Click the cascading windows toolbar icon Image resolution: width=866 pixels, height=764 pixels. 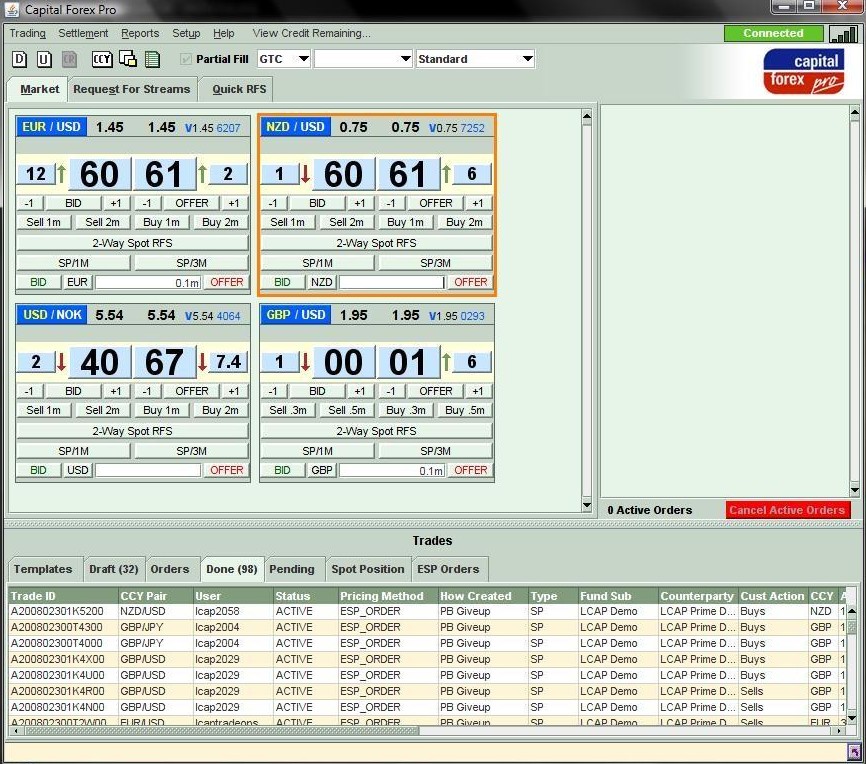coord(128,59)
